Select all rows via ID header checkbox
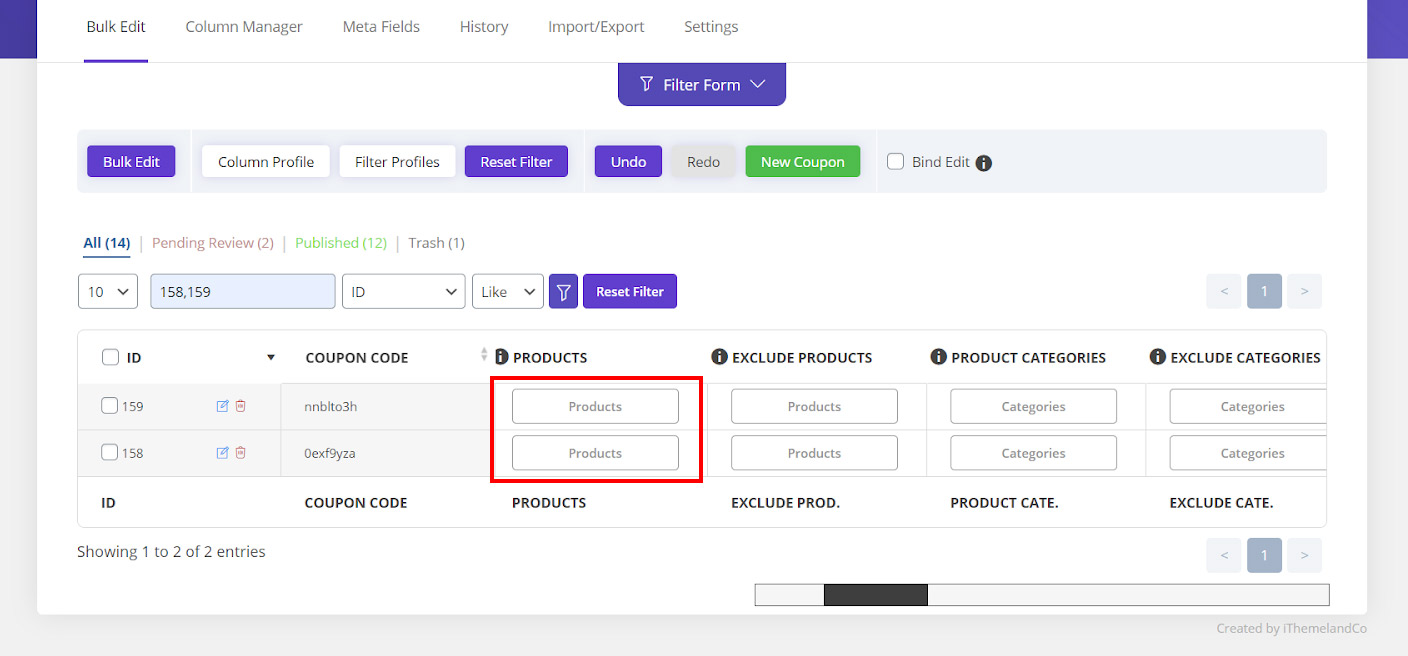 coord(111,357)
